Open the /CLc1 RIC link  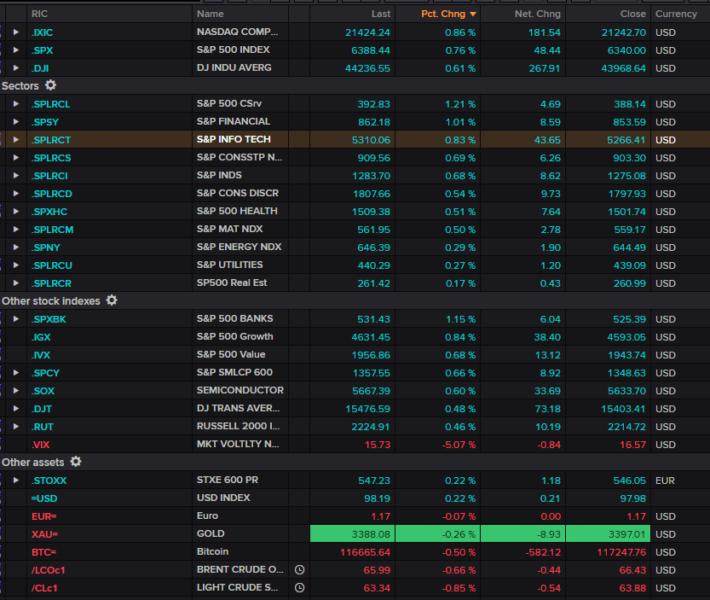click(44, 588)
